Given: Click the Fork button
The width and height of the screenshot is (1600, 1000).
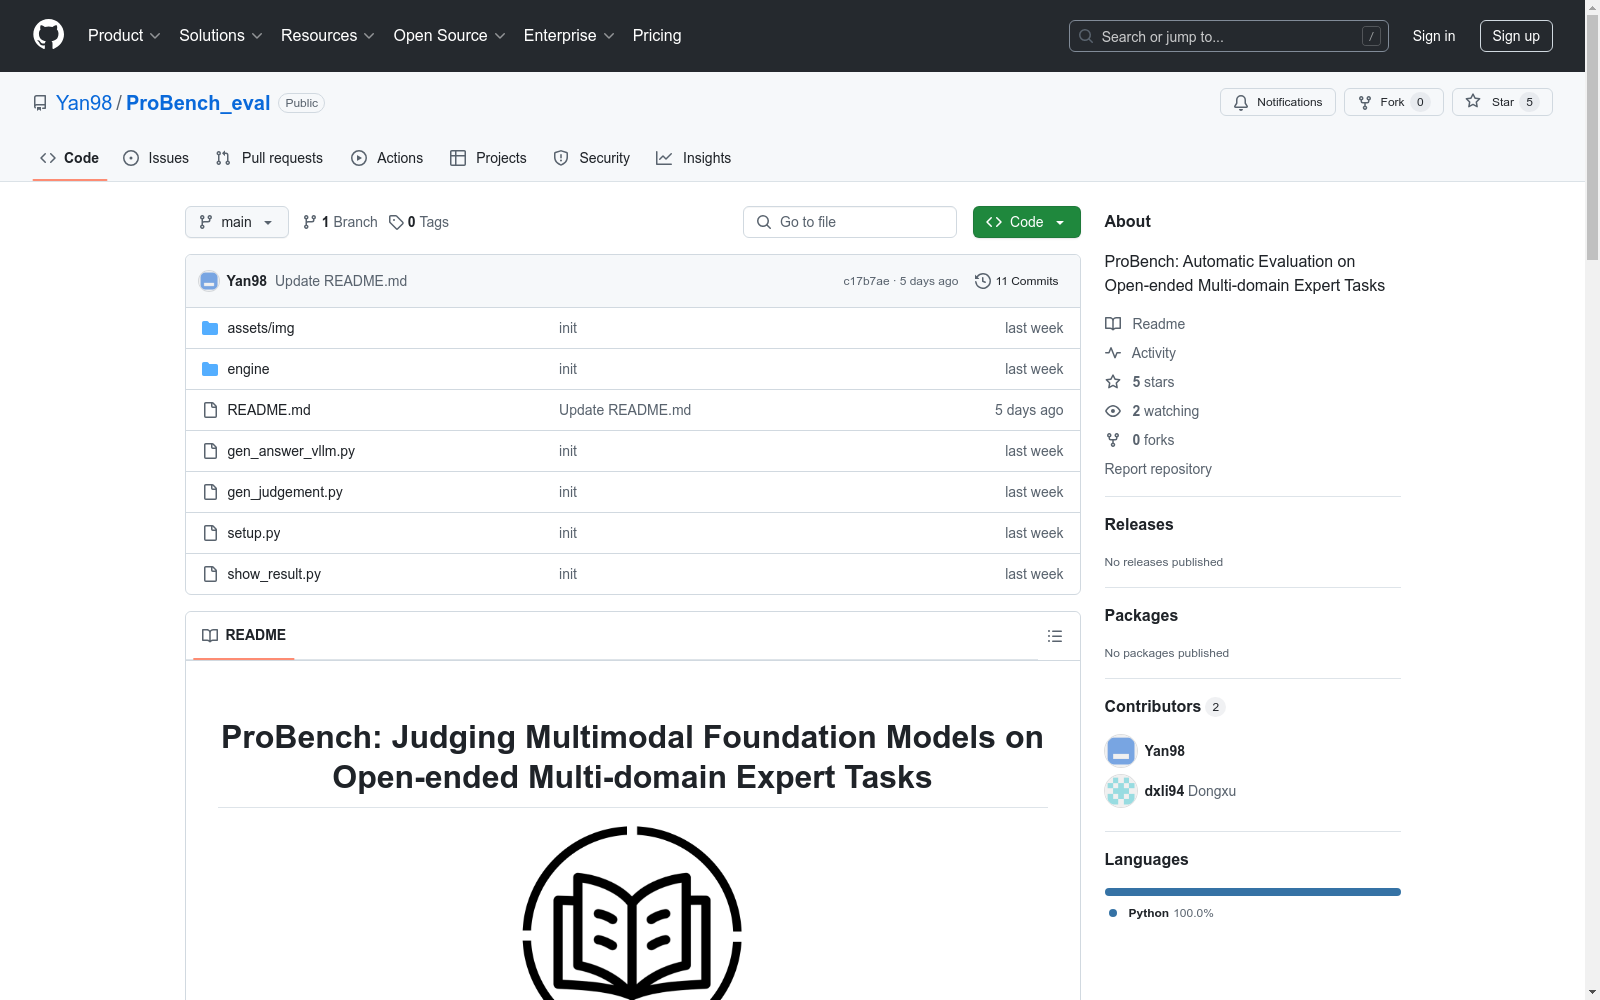Looking at the screenshot, I should pos(1394,102).
